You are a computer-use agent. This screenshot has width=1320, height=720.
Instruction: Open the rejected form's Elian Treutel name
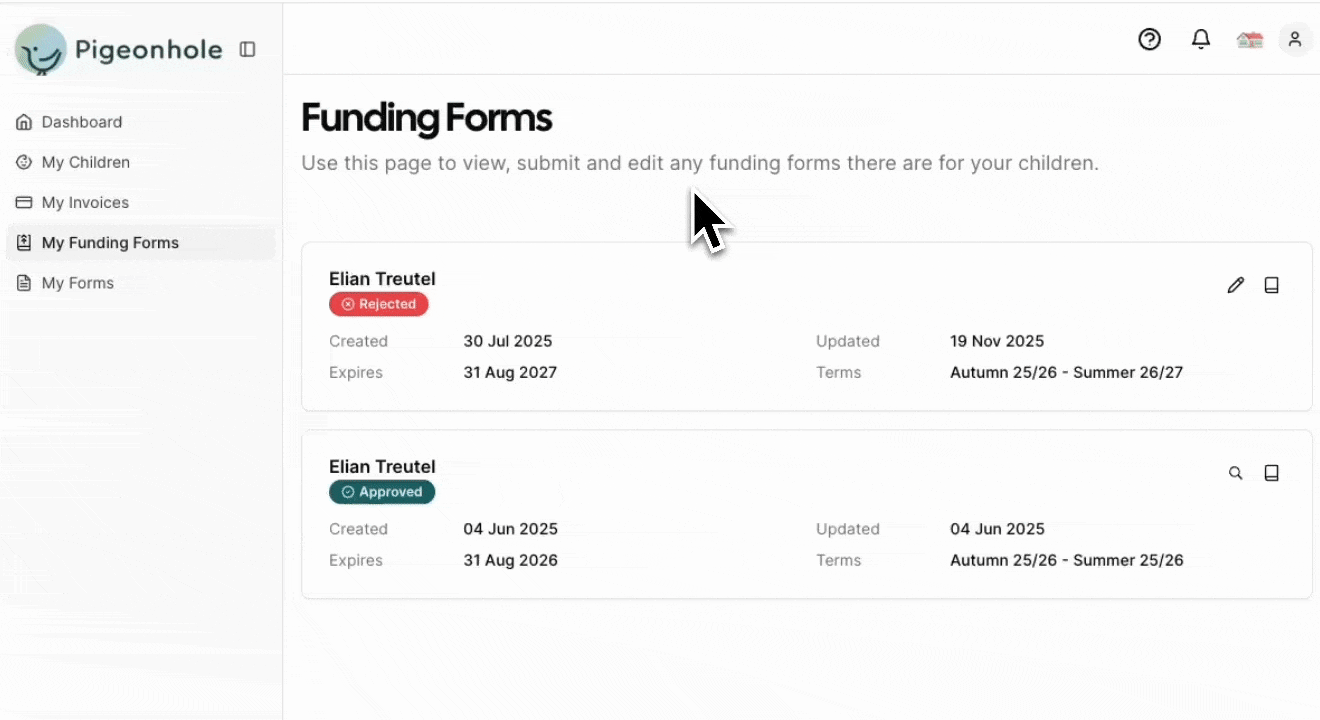[x=382, y=279]
